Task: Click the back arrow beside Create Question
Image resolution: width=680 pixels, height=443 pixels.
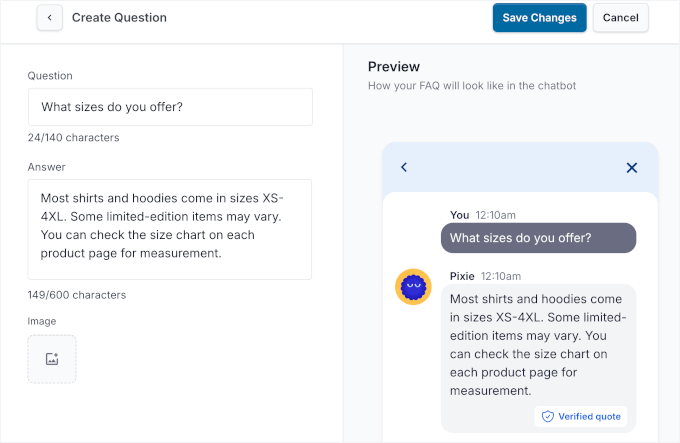Action: tap(49, 18)
